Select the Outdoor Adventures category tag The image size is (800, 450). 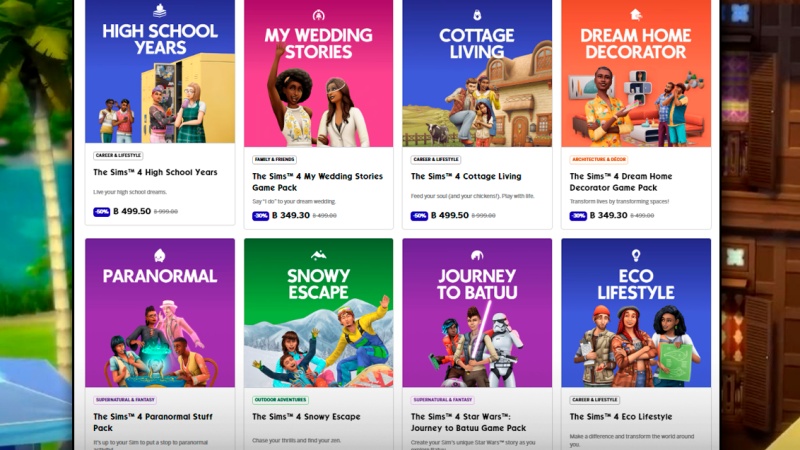point(280,400)
